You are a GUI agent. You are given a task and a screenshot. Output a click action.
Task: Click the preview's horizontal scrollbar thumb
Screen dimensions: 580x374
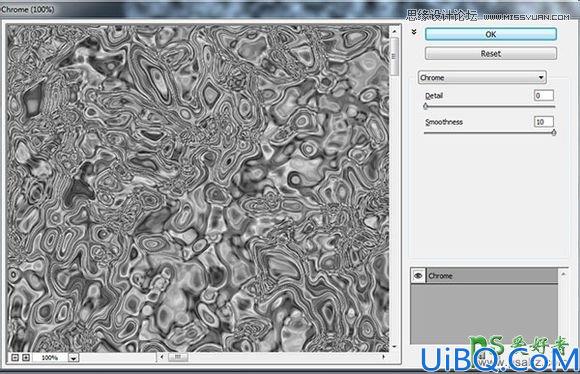[x=178, y=357]
